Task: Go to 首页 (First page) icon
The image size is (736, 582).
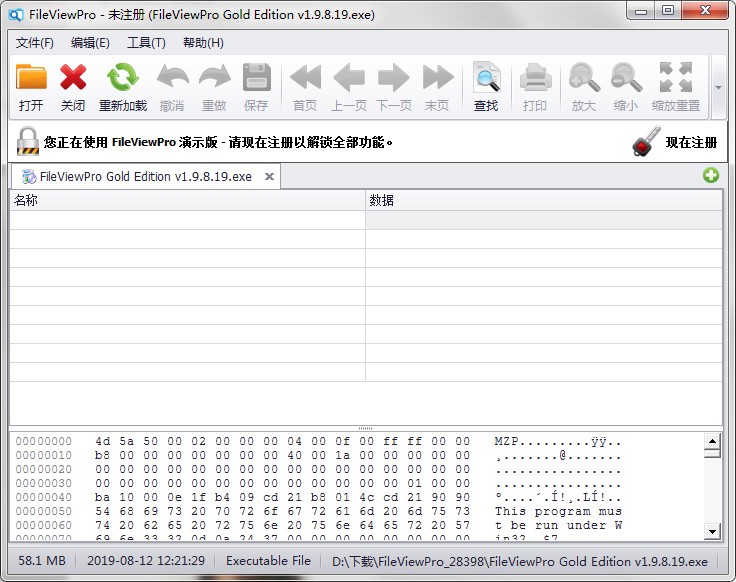Action: 305,77
